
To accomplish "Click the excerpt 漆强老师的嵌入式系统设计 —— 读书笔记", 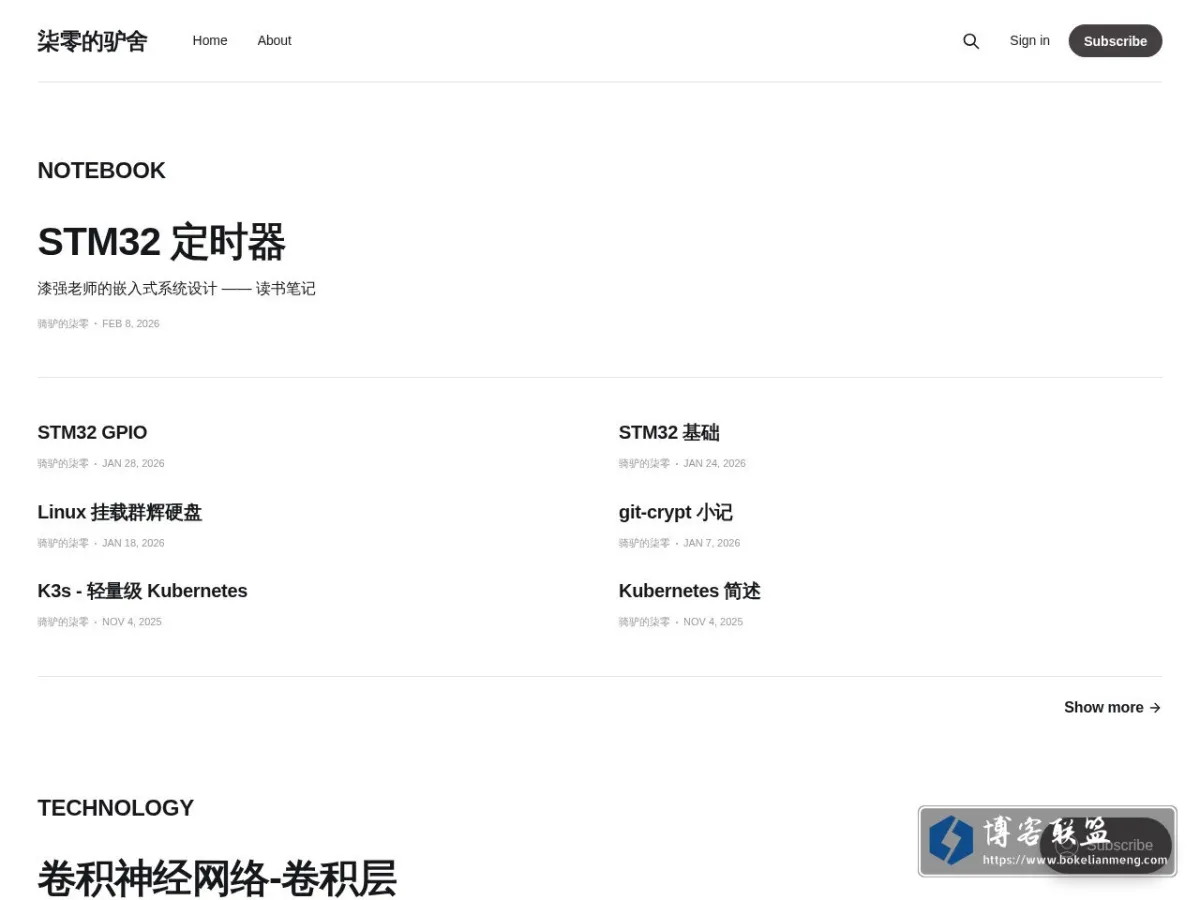I will click(x=176, y=289).
